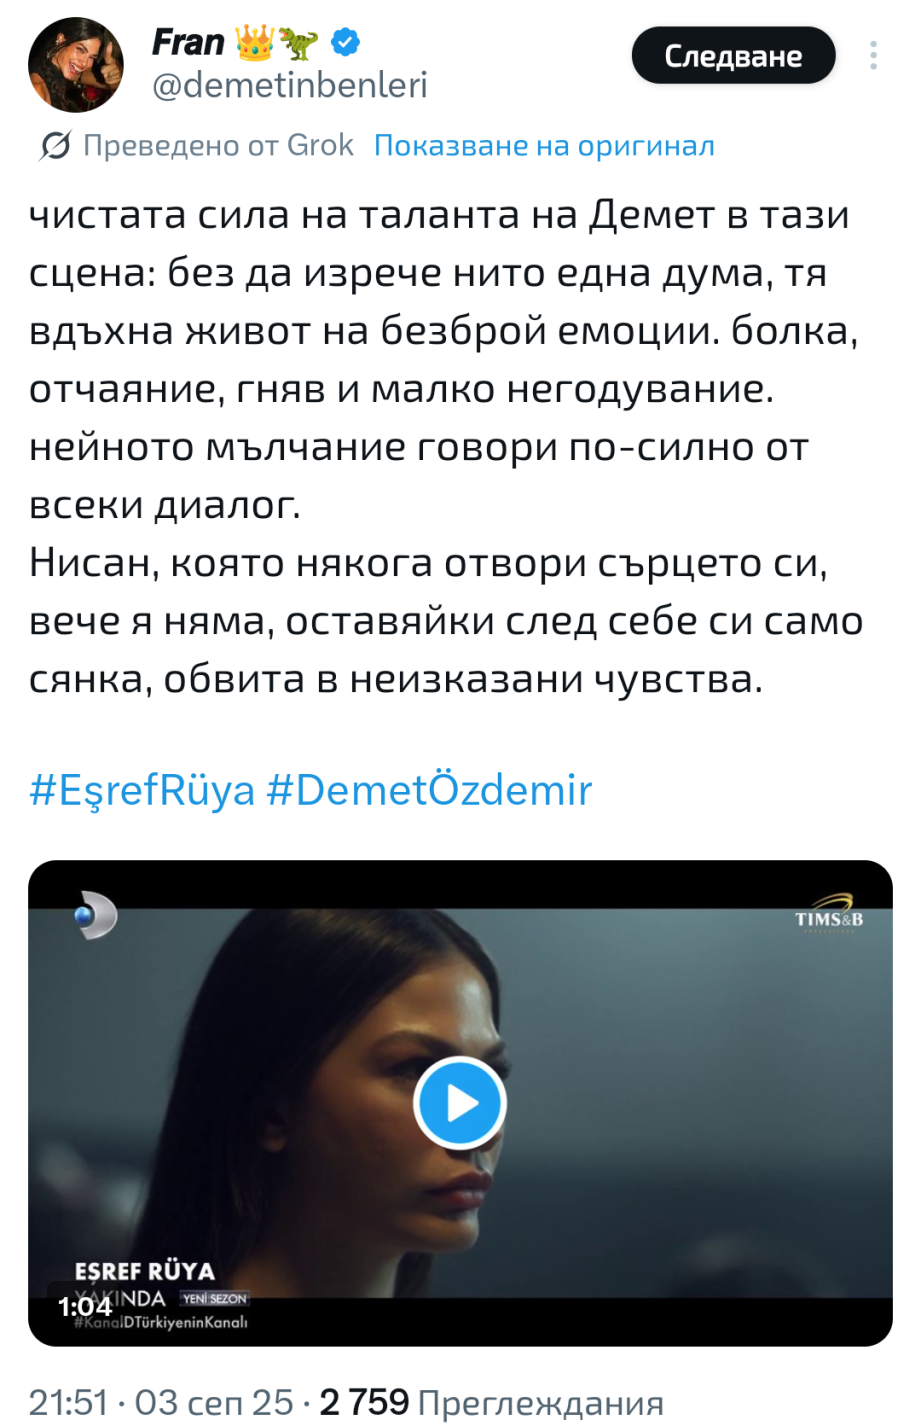
Task: View the 2 759 Преглеждания count
Action: [x=492, y=1402]
